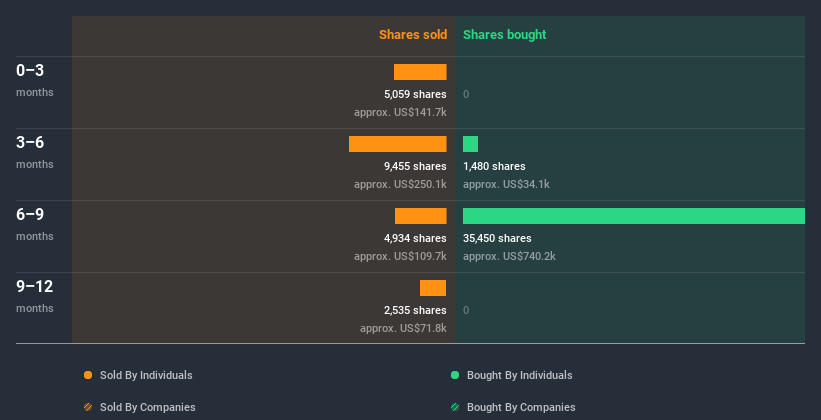
Task: Click the orange Sold By Individuals legend dot
Action: click(88, 375)
